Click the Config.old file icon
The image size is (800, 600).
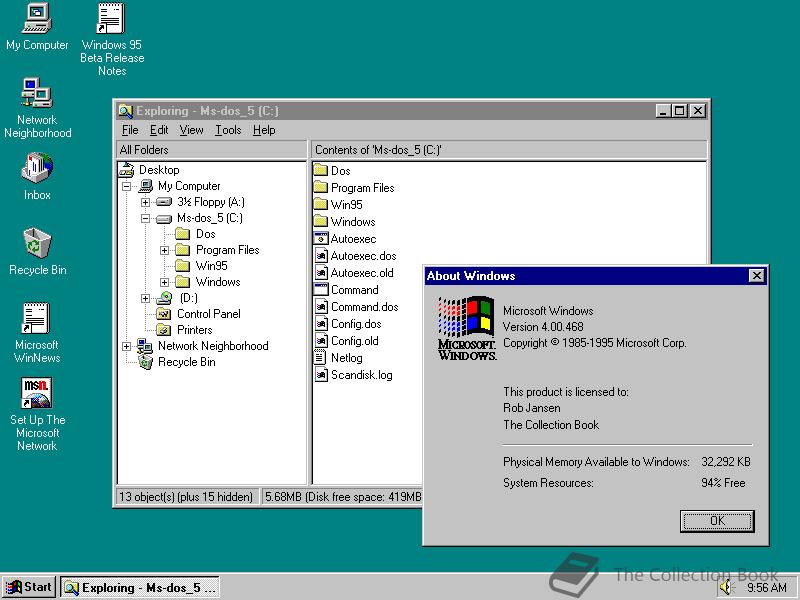point(320,340)
